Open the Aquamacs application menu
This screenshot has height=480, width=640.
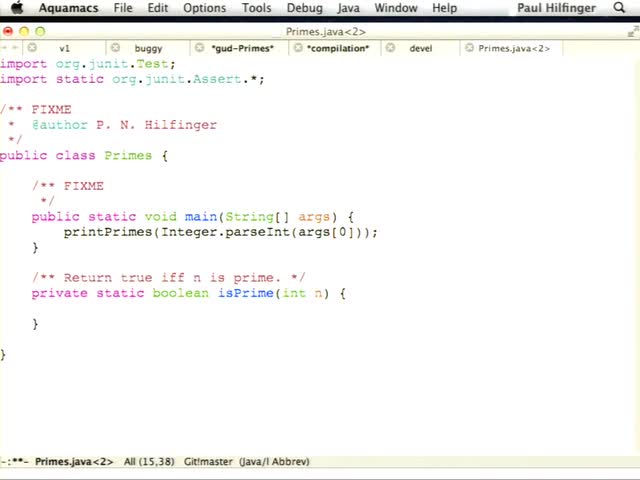point(69,8)
